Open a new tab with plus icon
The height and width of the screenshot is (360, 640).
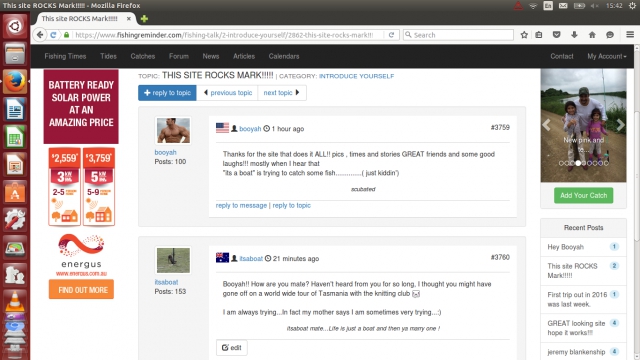pos(144,19)
